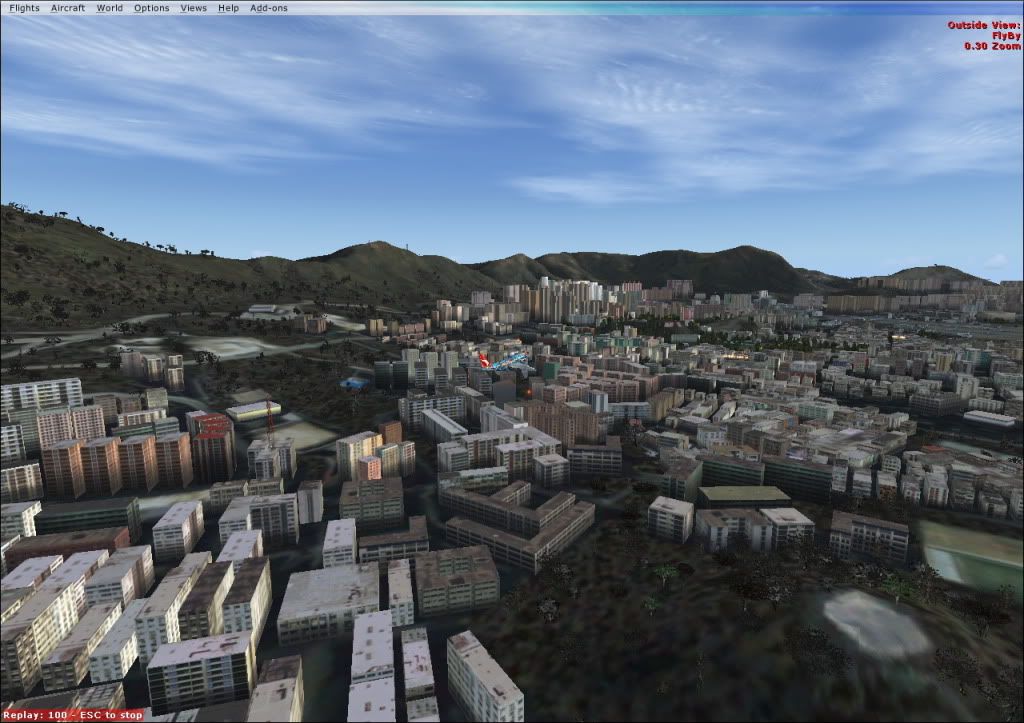The image size is (1024, 723).
Task: Open the Options menu
Action: [151, 8]
